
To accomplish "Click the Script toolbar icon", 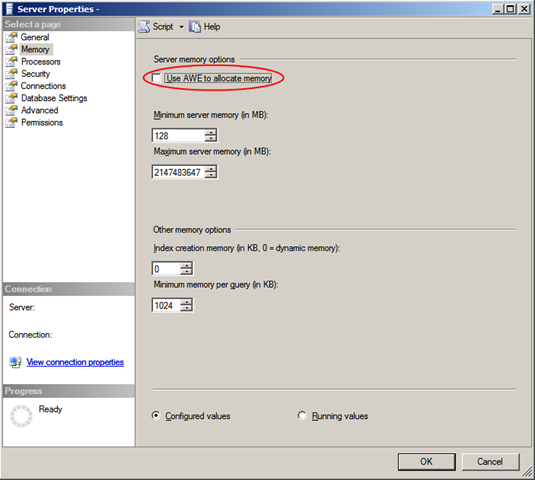I will pyautogui.click(x=144, y=27).
